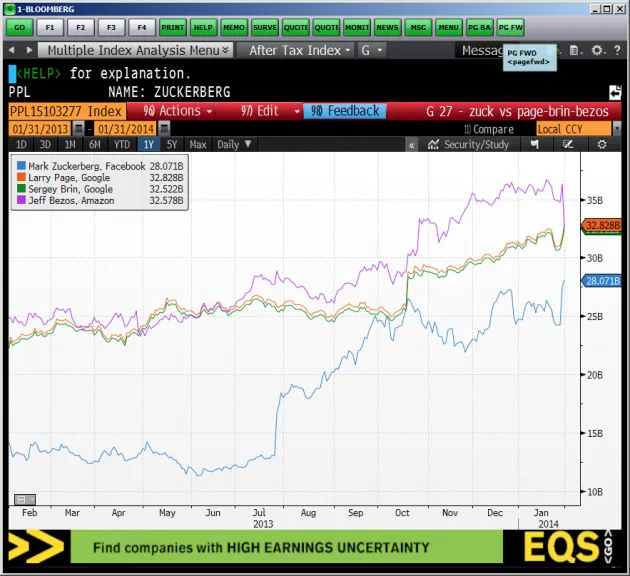Click the yellow double-chevron banner icon
Screen dimensions: 630x576
tap(36, 546)
